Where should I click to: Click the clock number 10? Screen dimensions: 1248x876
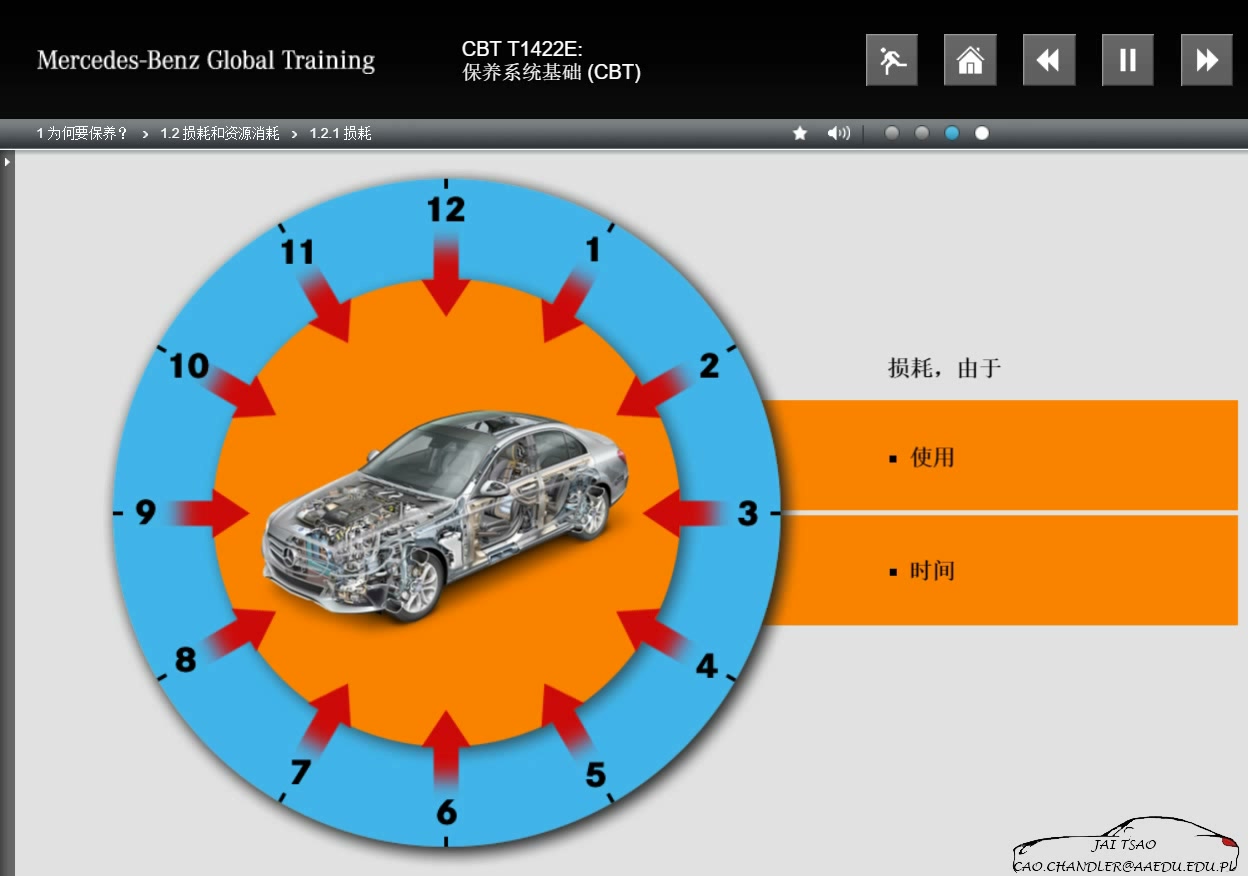point(189,366)
